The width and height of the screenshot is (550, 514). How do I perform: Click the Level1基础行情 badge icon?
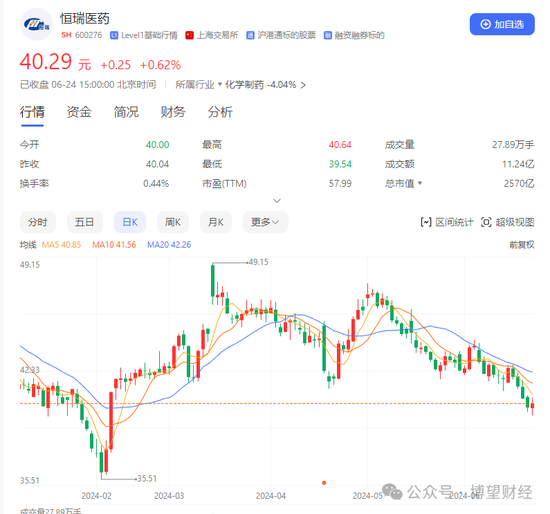pos(114,35)
